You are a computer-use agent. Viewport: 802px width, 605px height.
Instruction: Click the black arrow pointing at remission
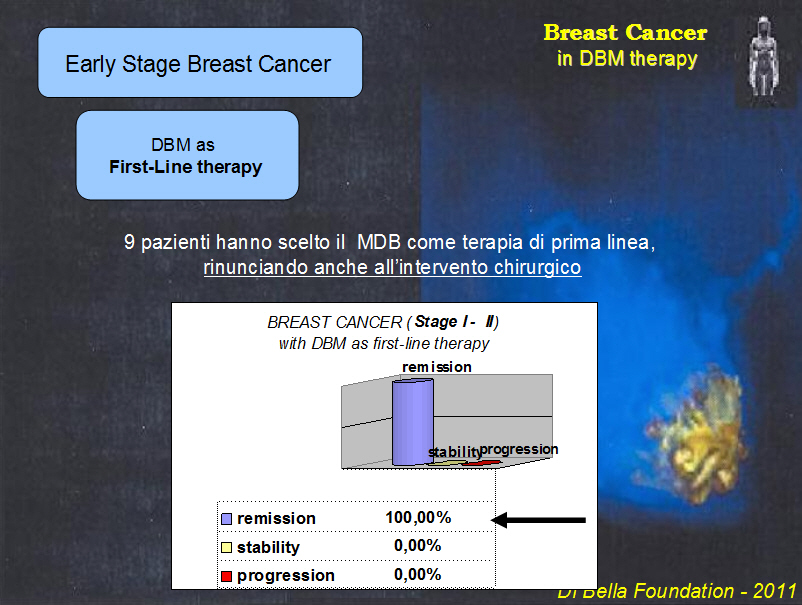coord(538,520)
